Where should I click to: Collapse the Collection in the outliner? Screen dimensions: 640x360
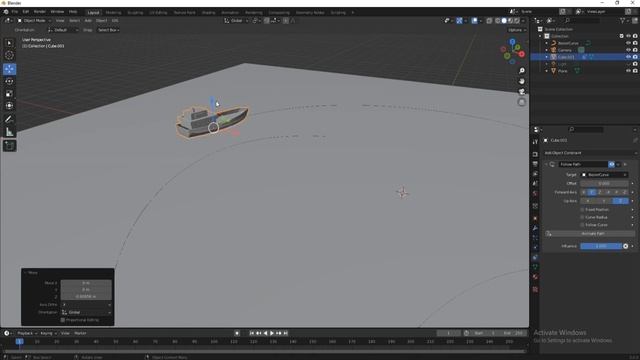(x=540, y=36)
